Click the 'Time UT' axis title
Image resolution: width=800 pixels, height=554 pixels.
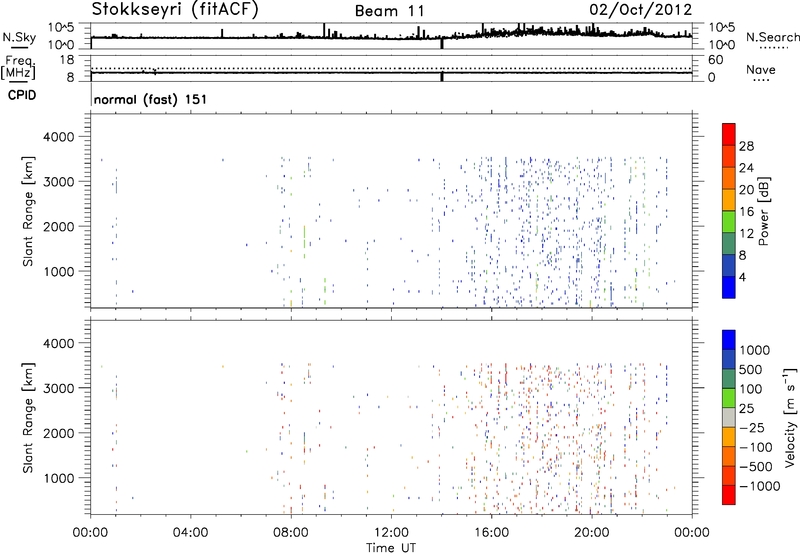click(x=391, y=548)
